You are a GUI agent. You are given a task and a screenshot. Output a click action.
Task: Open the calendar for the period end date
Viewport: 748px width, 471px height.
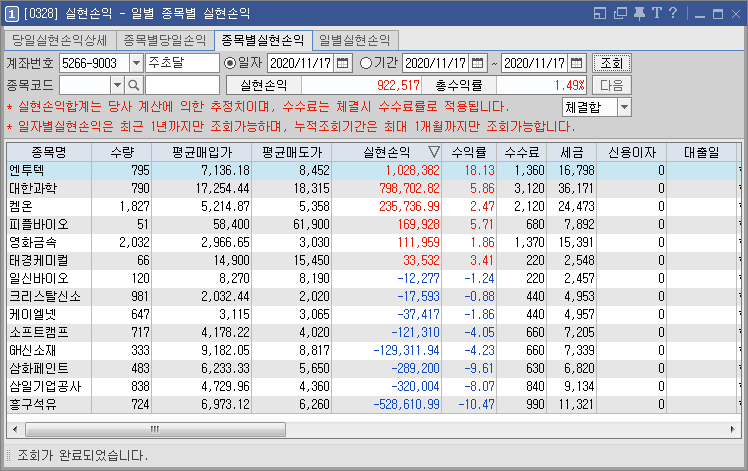pyautogui.click(x=577, y=63)
